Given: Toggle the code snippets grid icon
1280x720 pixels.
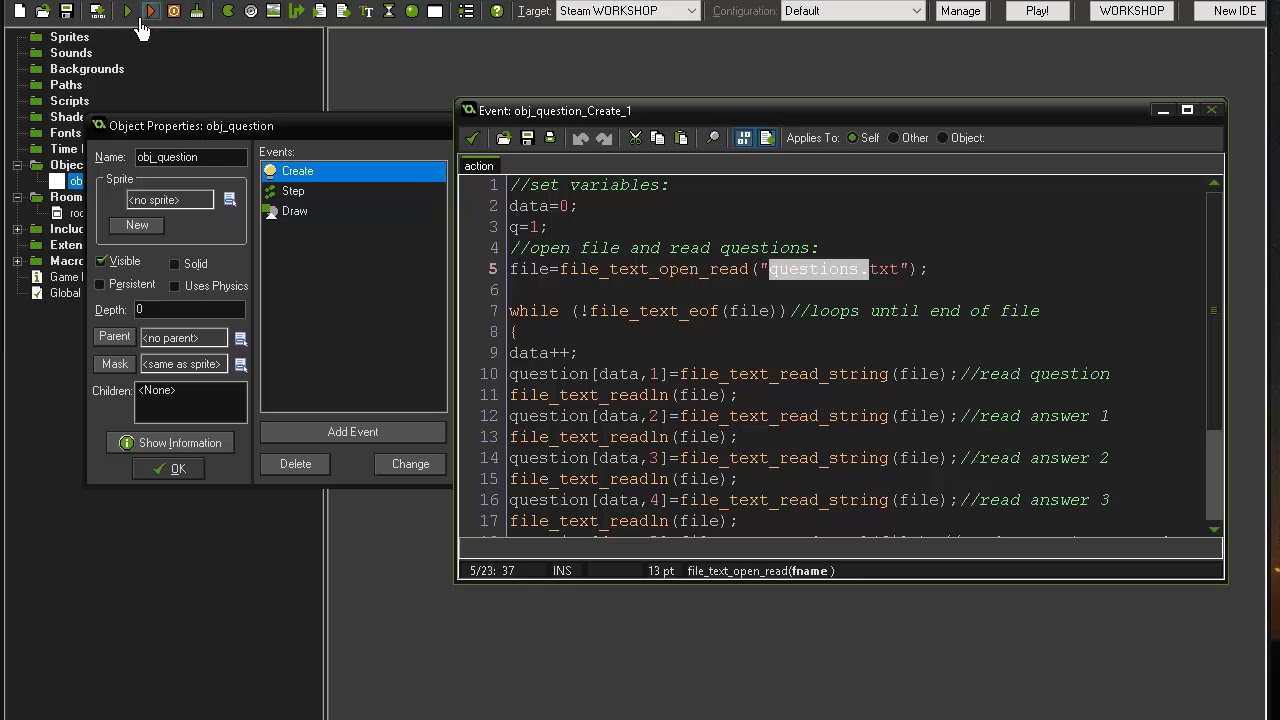Looking at the screenshot, I should point(744,138).
